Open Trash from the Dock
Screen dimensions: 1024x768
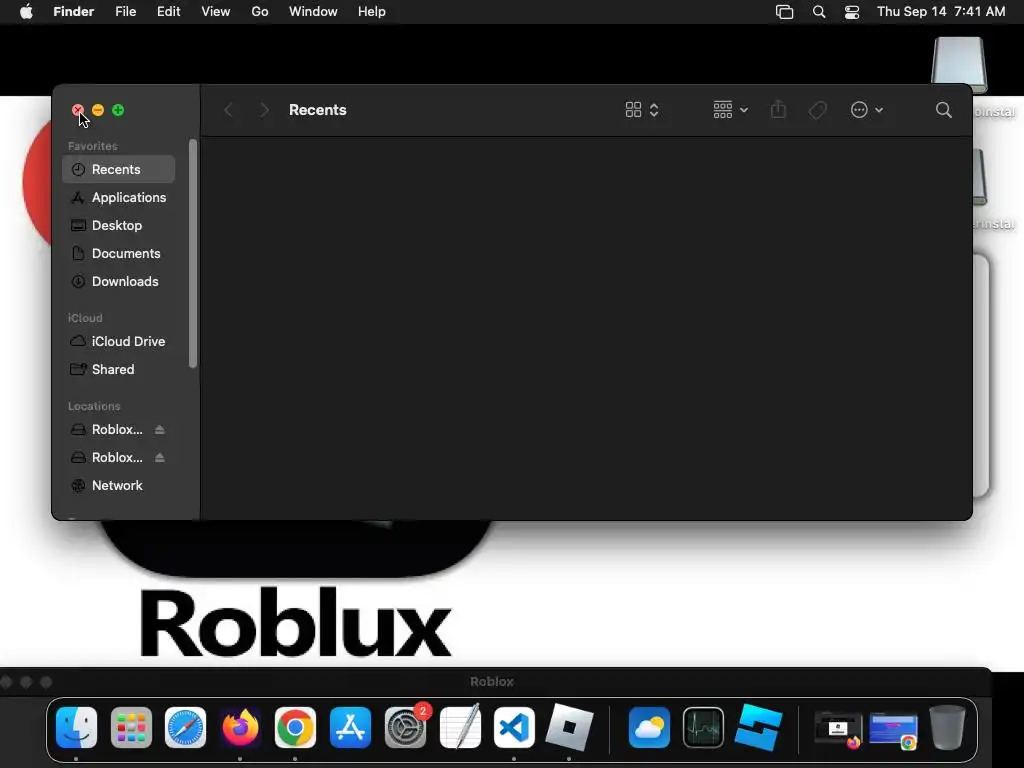[948, 728]
